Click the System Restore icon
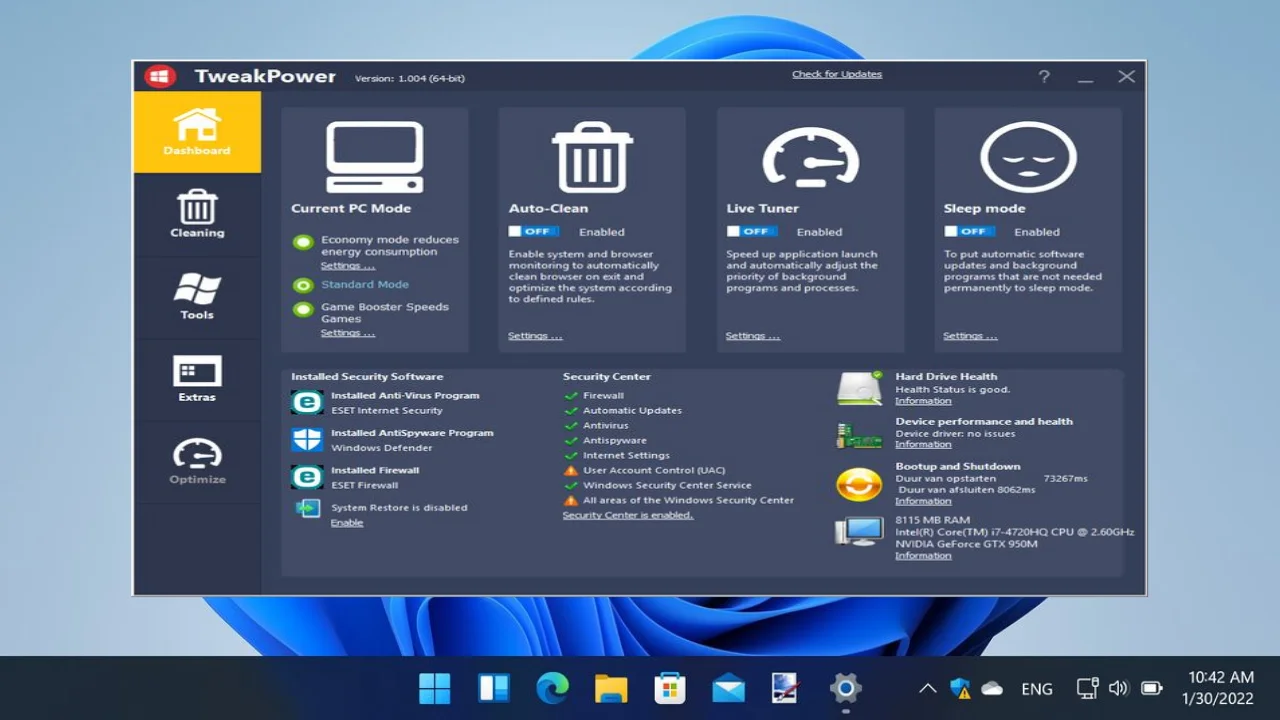Viewport: 1280px width, 720px height. point(307,508)
